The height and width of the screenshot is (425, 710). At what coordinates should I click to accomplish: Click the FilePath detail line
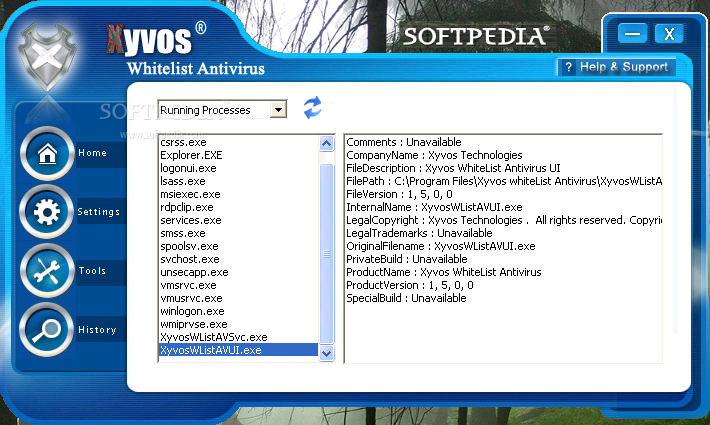pyautogui.click(x=504, y=181)
